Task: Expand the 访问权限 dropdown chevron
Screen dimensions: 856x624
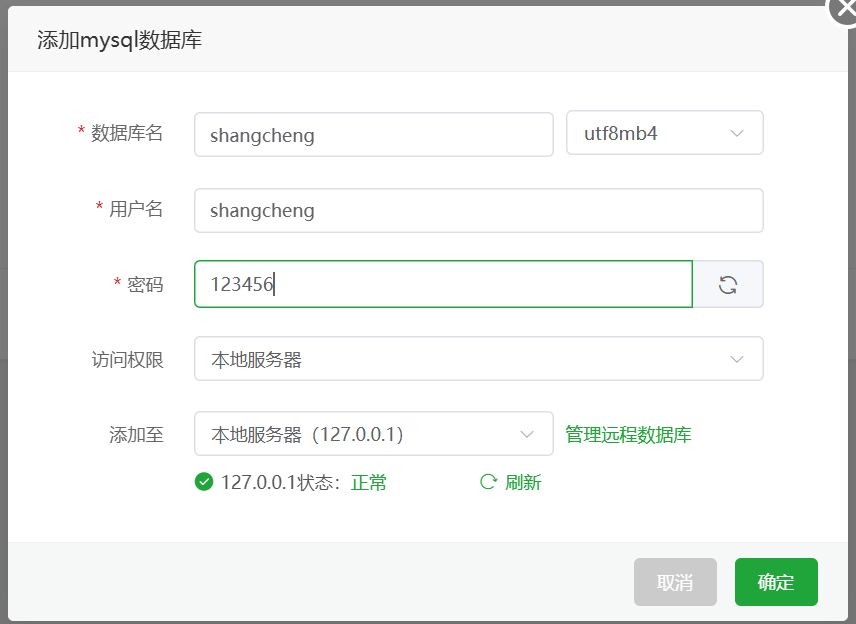Action: (736, 359)
